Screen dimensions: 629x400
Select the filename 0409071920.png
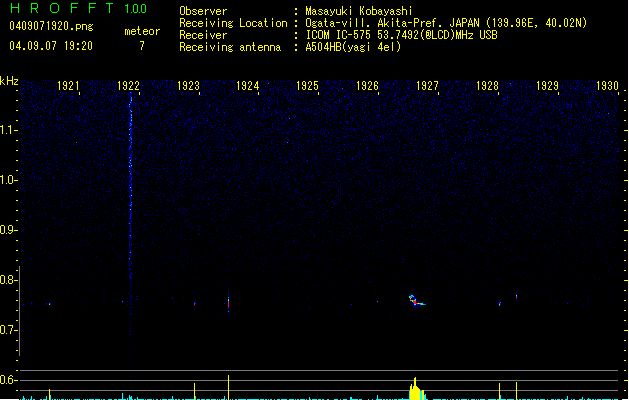(x=51, y=26)
